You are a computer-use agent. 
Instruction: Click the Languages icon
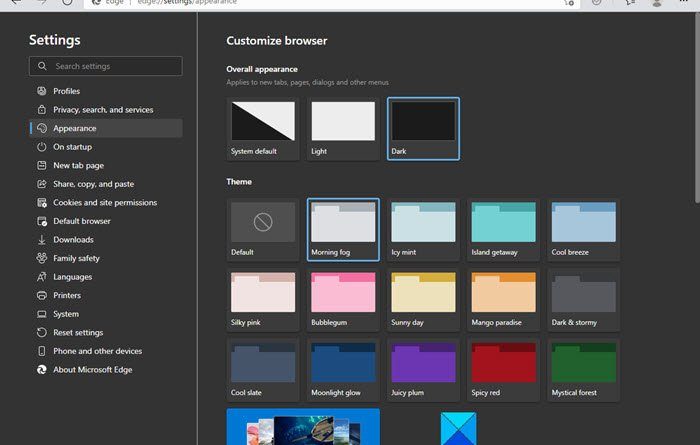coord(42,277)
